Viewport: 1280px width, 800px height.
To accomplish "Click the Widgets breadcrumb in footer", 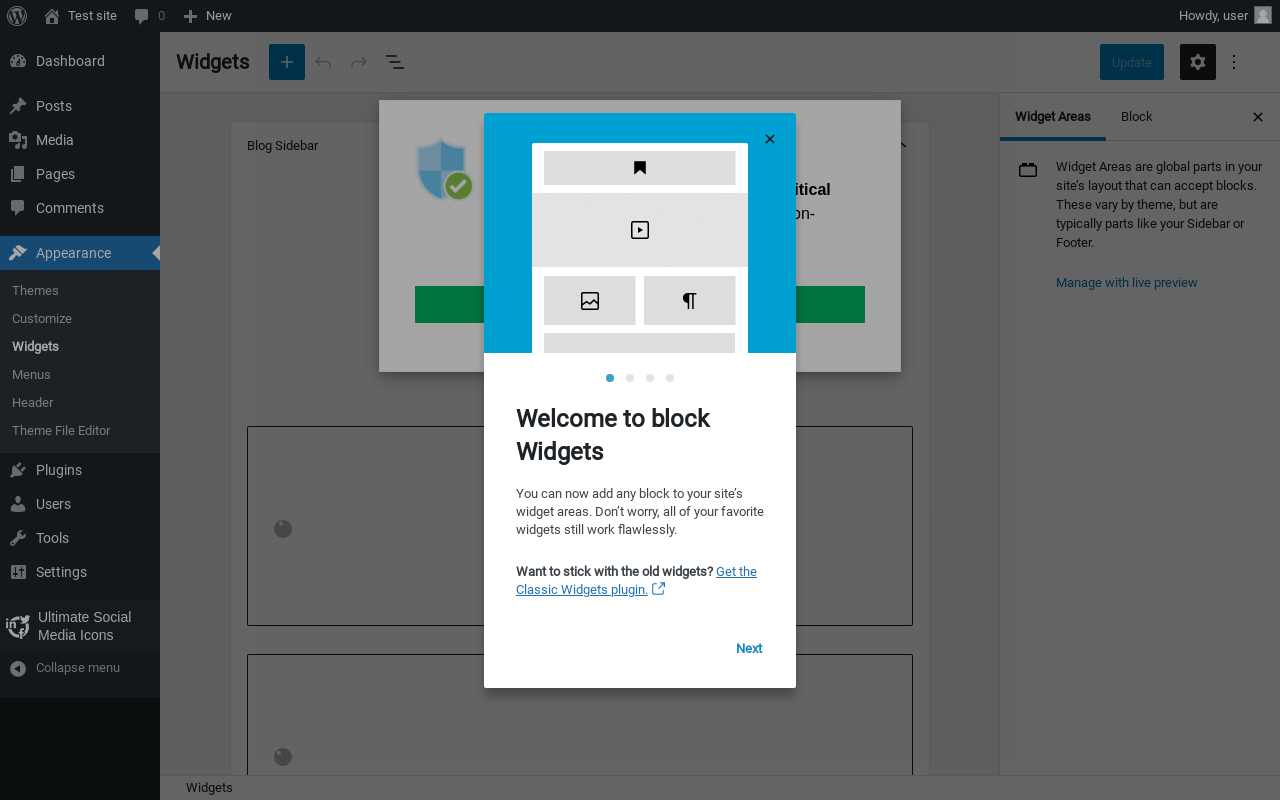I will (209, 788).
